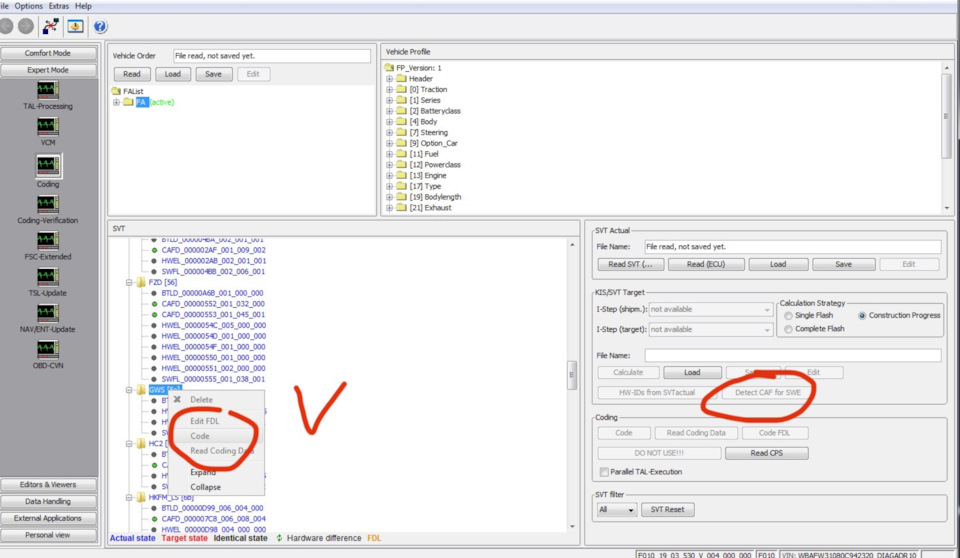This screenshot has width=960, height=558.
Task: Collapse the FZD [56] tree node
Action: point(129,282)
